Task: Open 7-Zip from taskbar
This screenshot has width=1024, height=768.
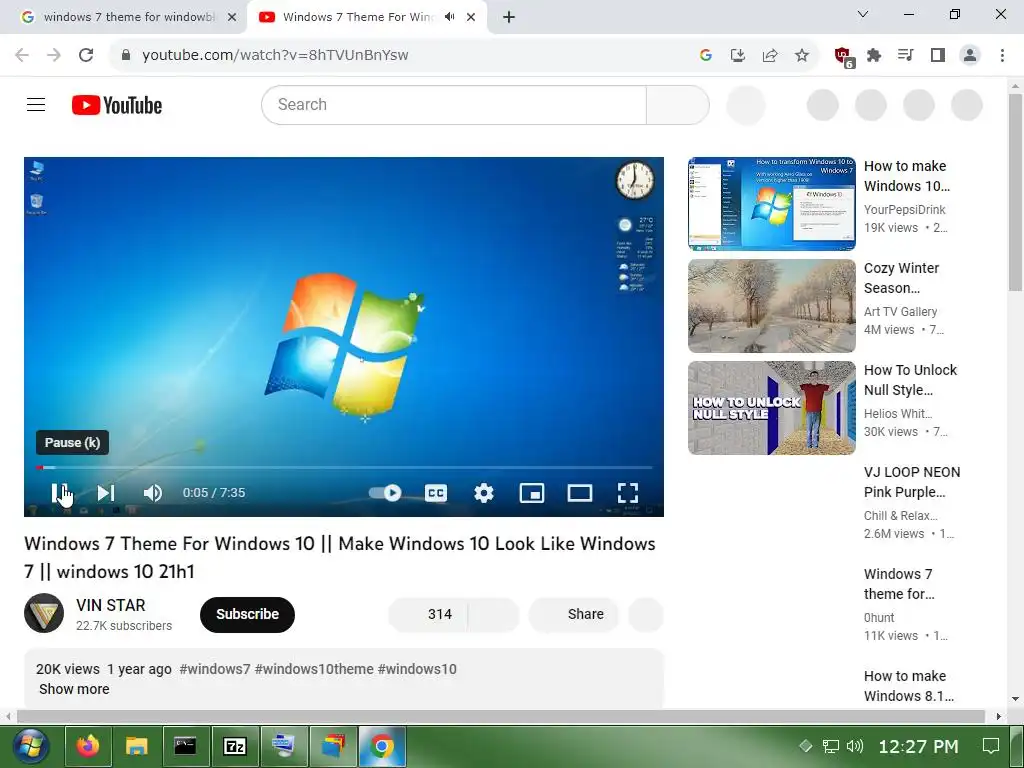Action: click(x=234, y=746)
